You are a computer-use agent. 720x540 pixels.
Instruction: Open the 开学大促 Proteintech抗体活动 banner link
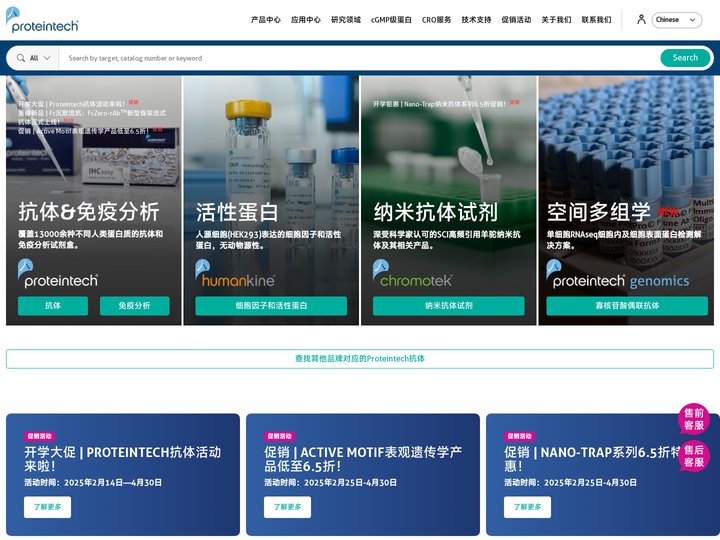coord(72,104)
